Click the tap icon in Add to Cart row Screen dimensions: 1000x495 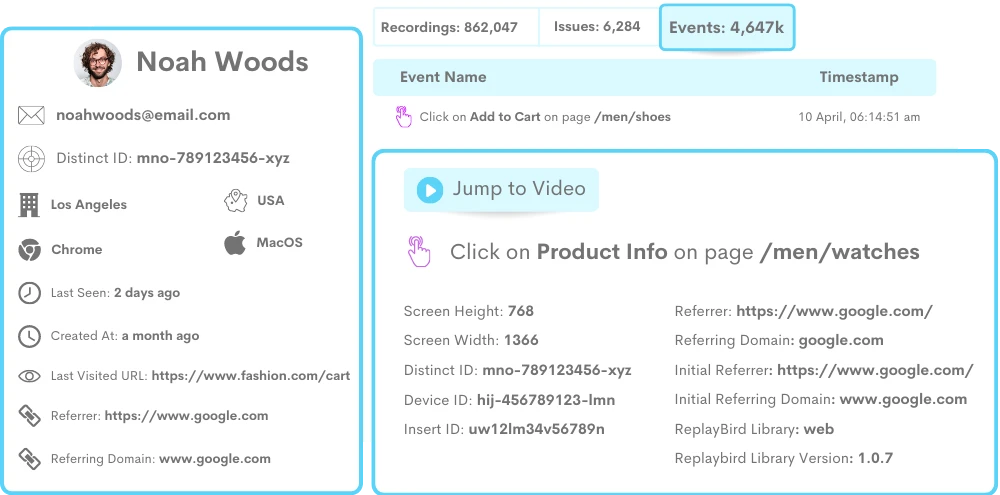click(403, 117)
